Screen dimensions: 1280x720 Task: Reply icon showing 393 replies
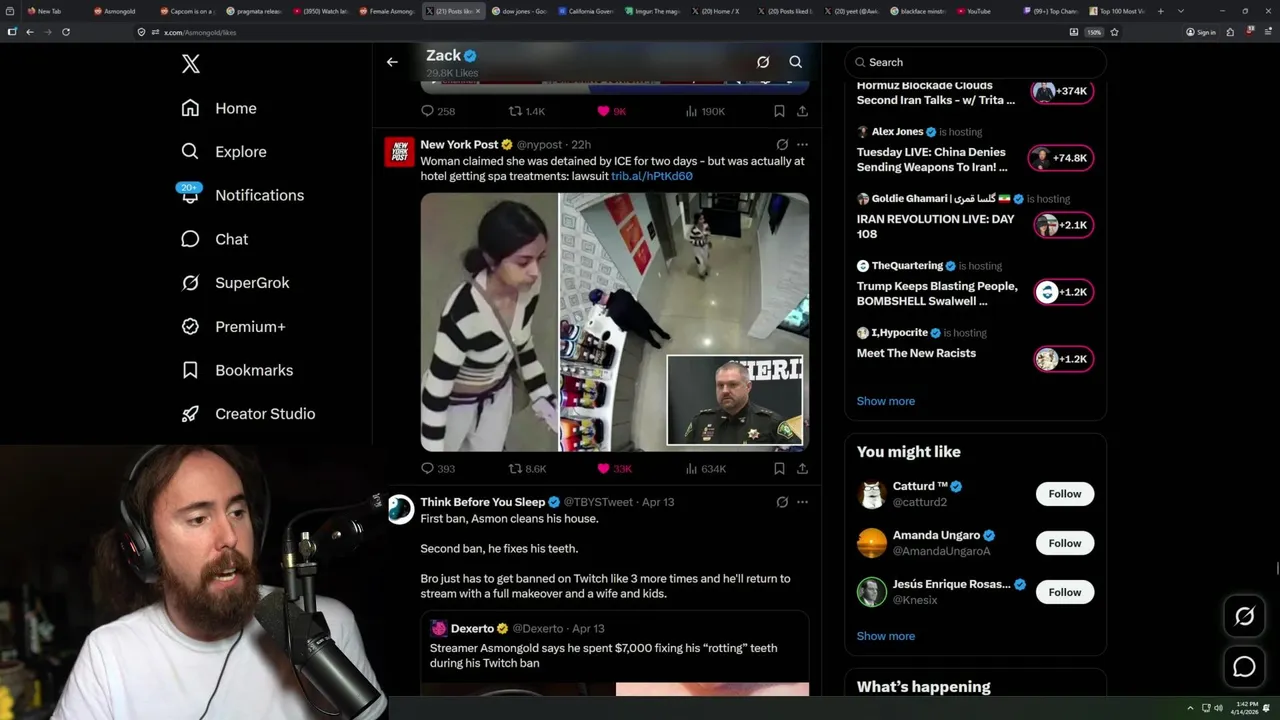427,468
